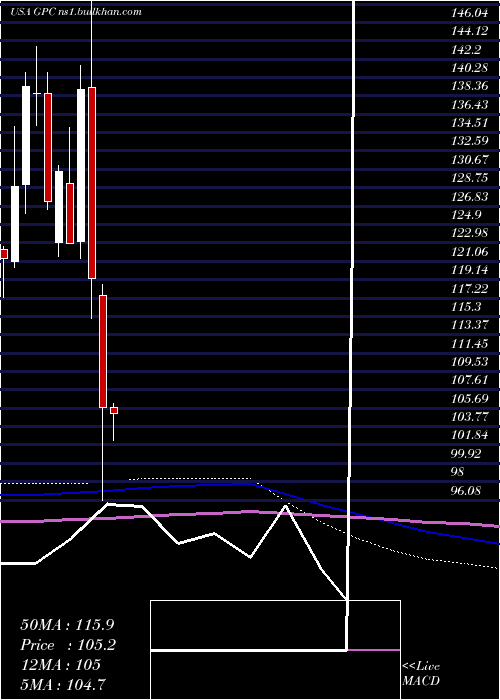Click the 132.59 price axis label

pos(469,141)
